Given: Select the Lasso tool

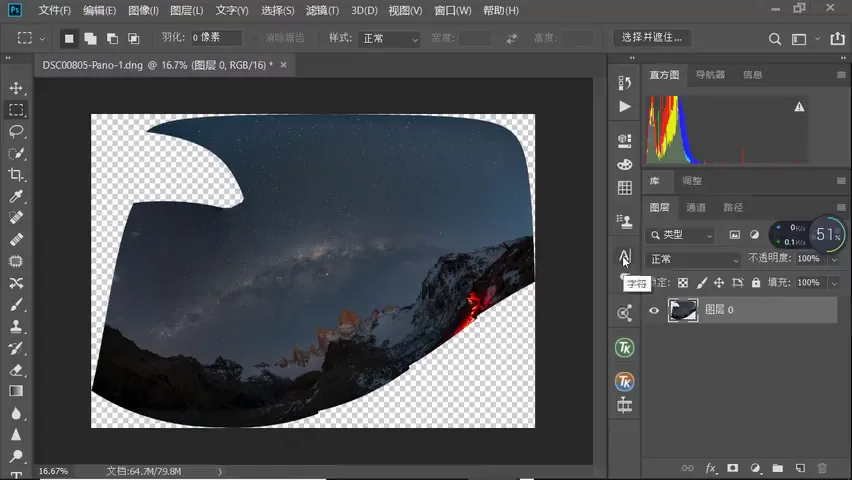Looking at the screenshot, I should tap(16, 131).
